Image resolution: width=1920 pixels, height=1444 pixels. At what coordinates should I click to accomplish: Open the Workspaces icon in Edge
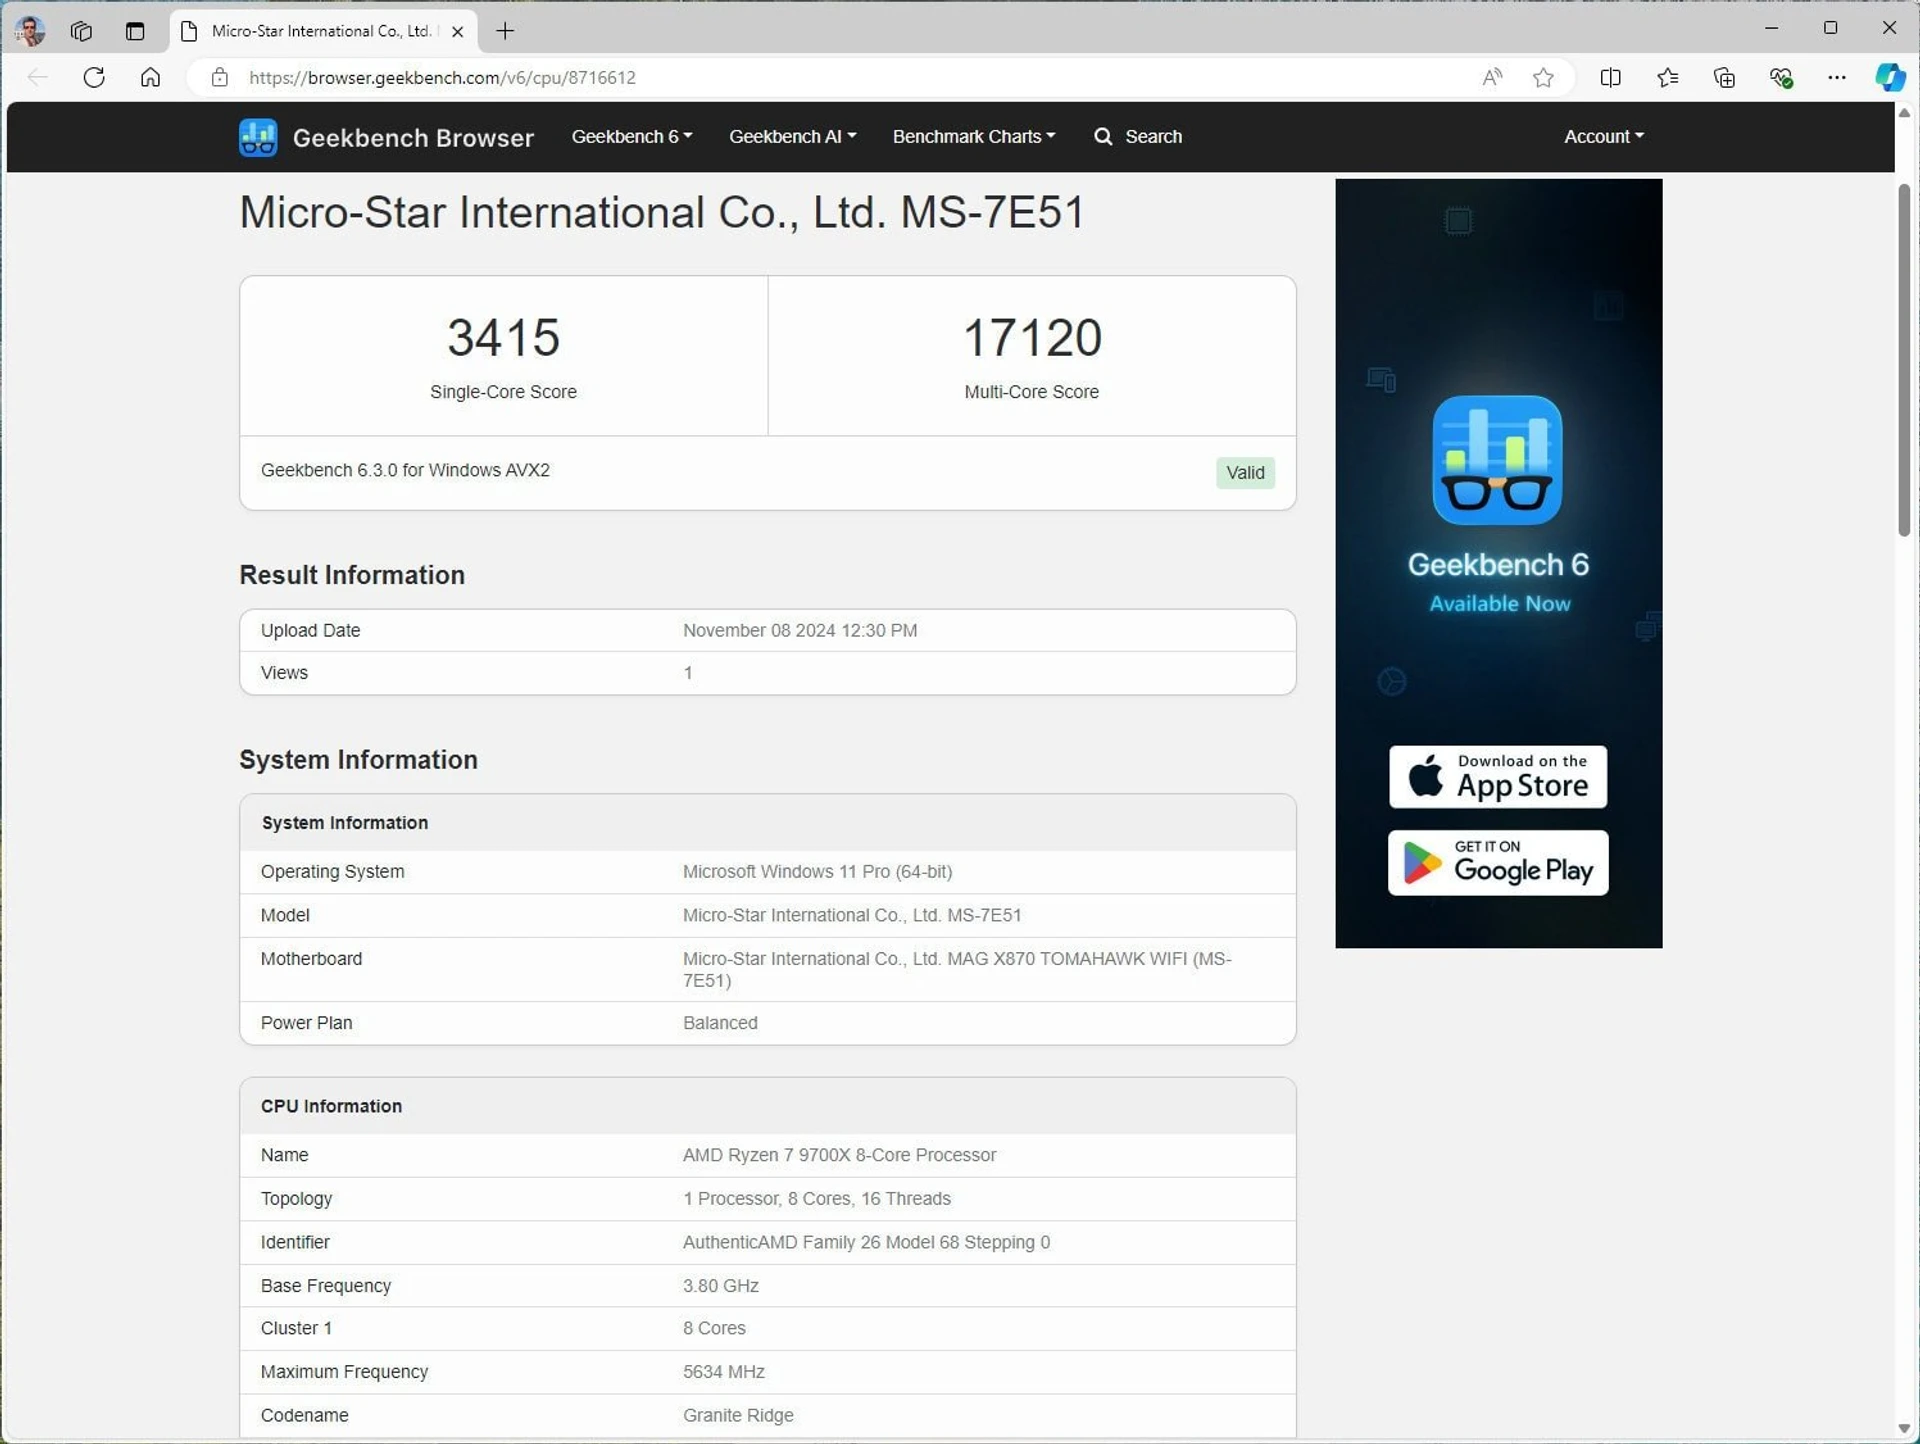point(82,31)
